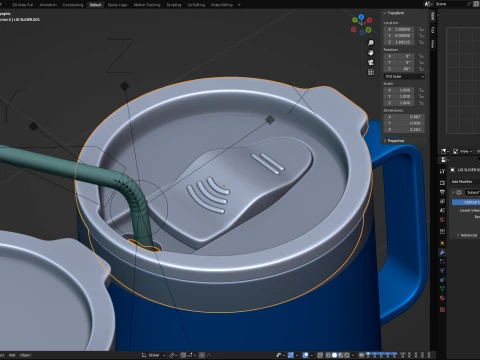Open the Object menu in viewport header
This screenshot has width=480, height=360.
[x=25, y=355]
